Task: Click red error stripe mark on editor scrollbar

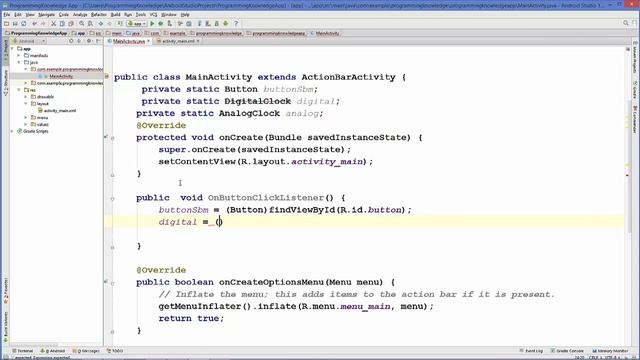Action: tap(627, 175)
